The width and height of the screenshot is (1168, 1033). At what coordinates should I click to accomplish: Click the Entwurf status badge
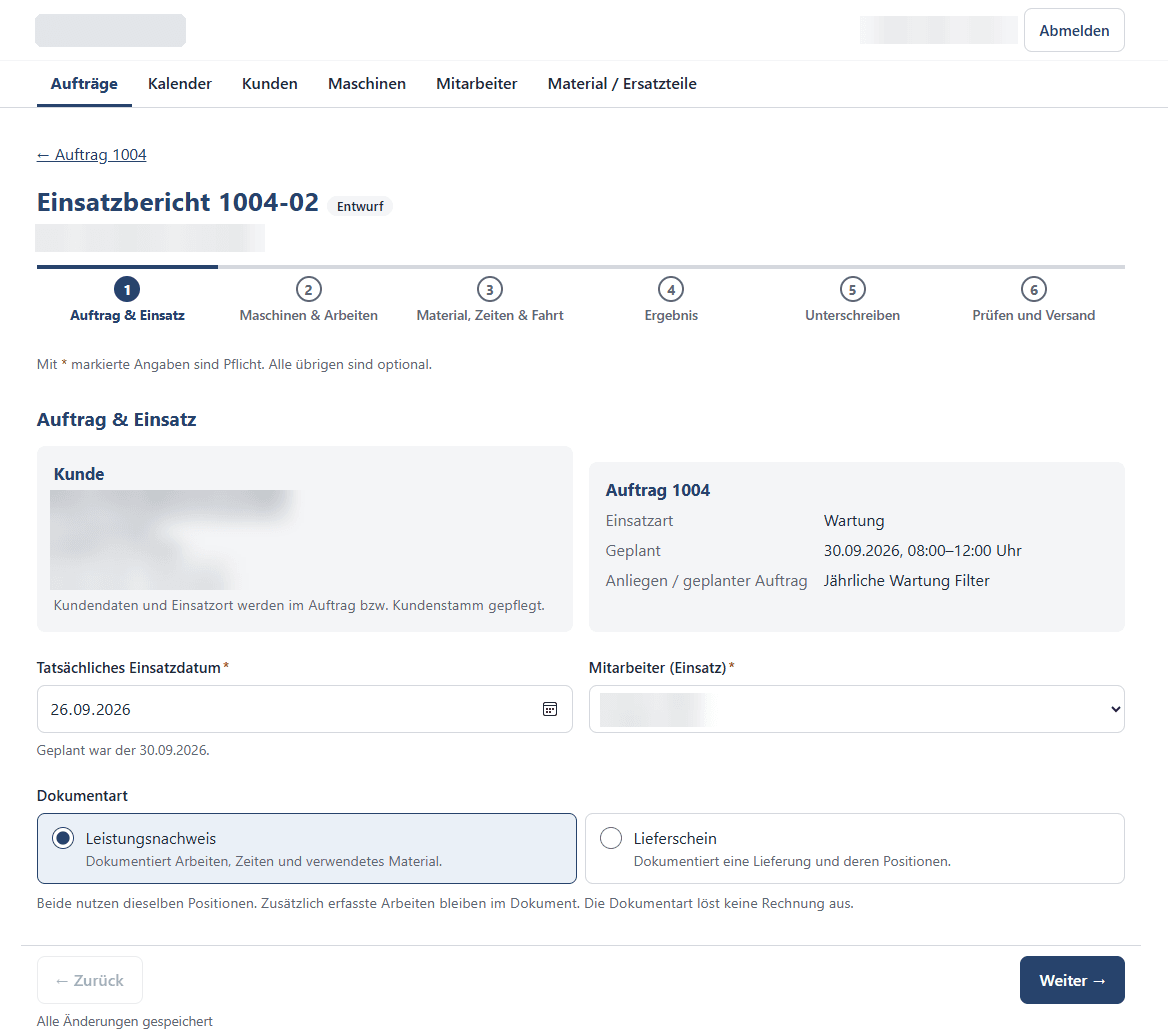(x=360, y=206)
